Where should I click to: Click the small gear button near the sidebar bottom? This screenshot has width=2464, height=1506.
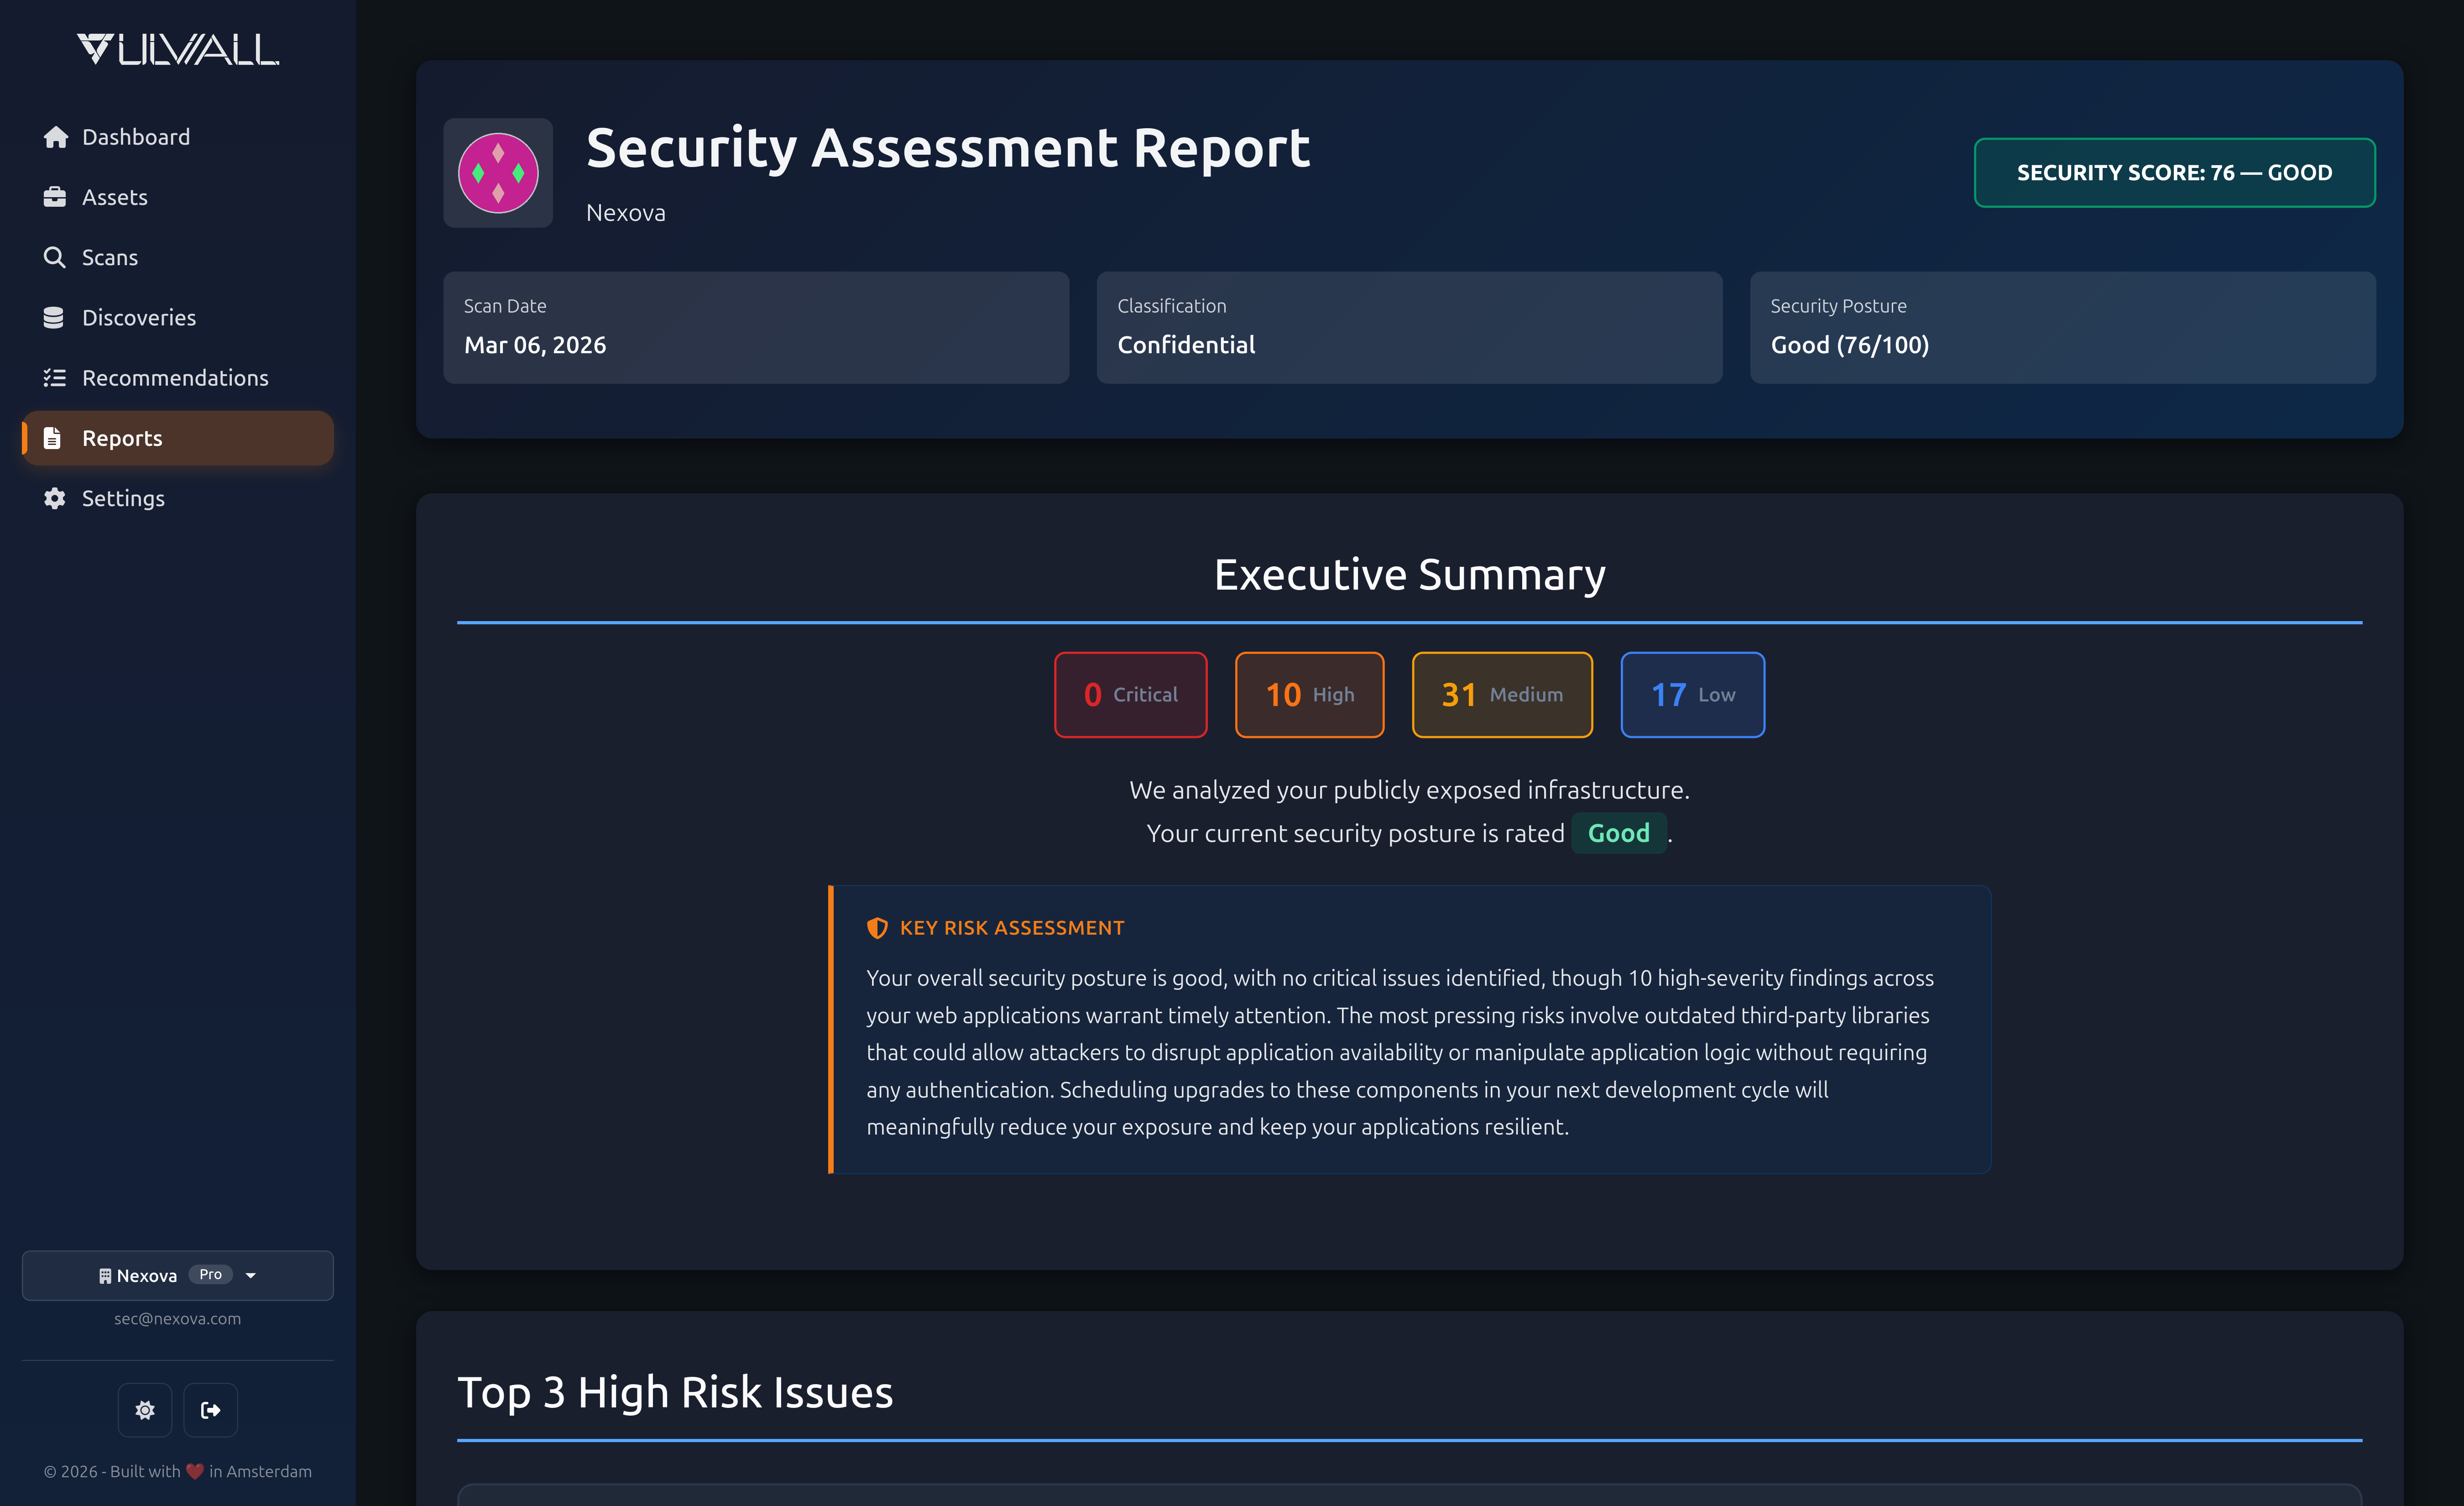click(x=144, y=1410)
